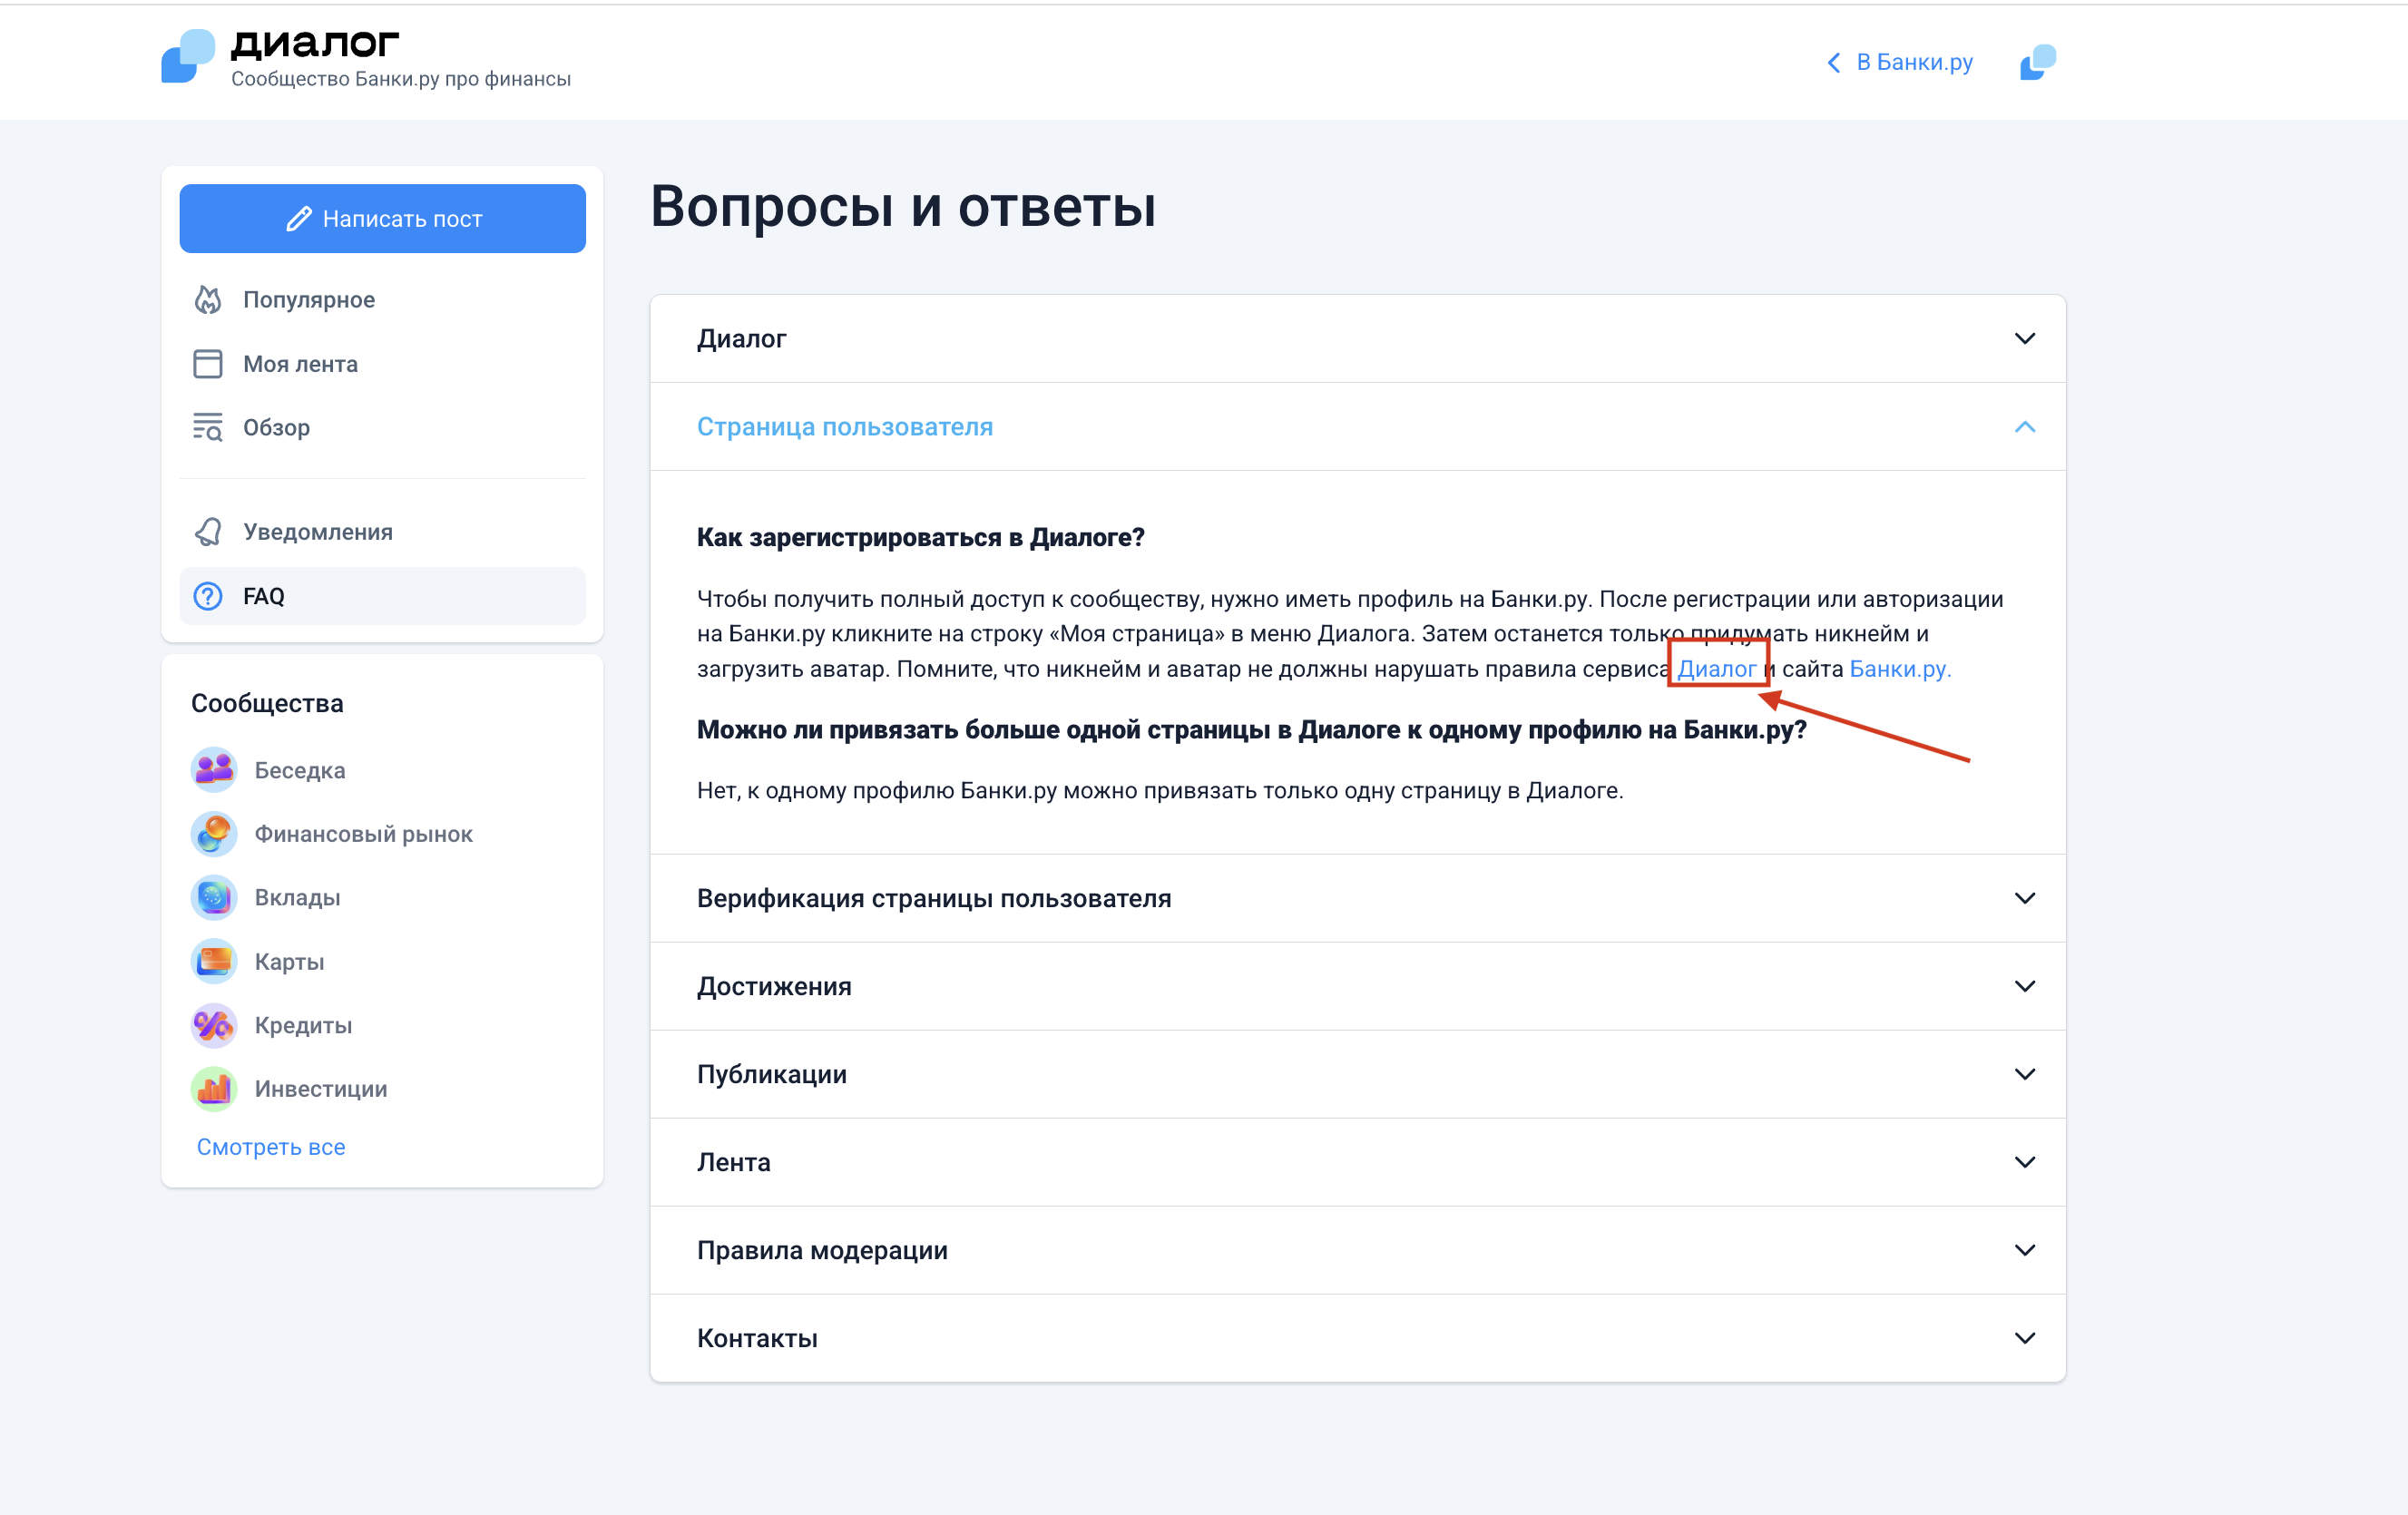Follow the В Банки.ру link
The width and height of the screenshot is (2408, 1515).
[1914, 63]
